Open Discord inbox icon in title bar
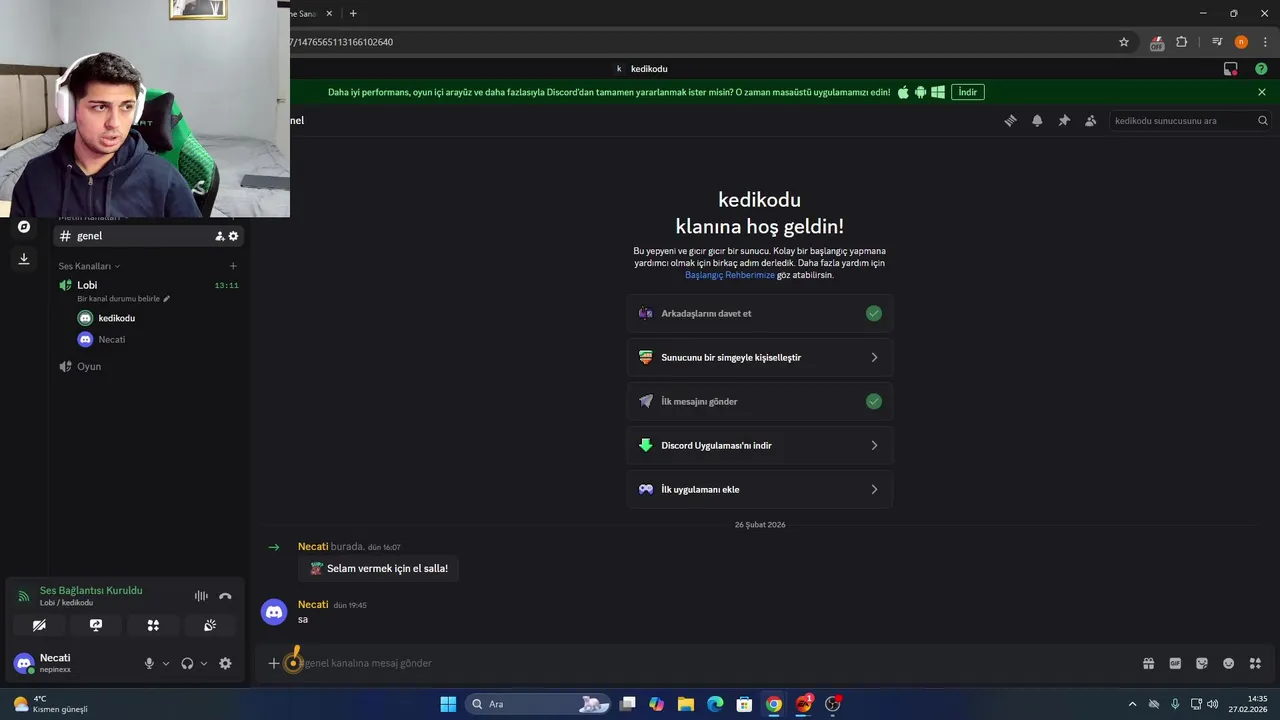This screenshot has height=720, width=1280. [x=1231, y=69]
